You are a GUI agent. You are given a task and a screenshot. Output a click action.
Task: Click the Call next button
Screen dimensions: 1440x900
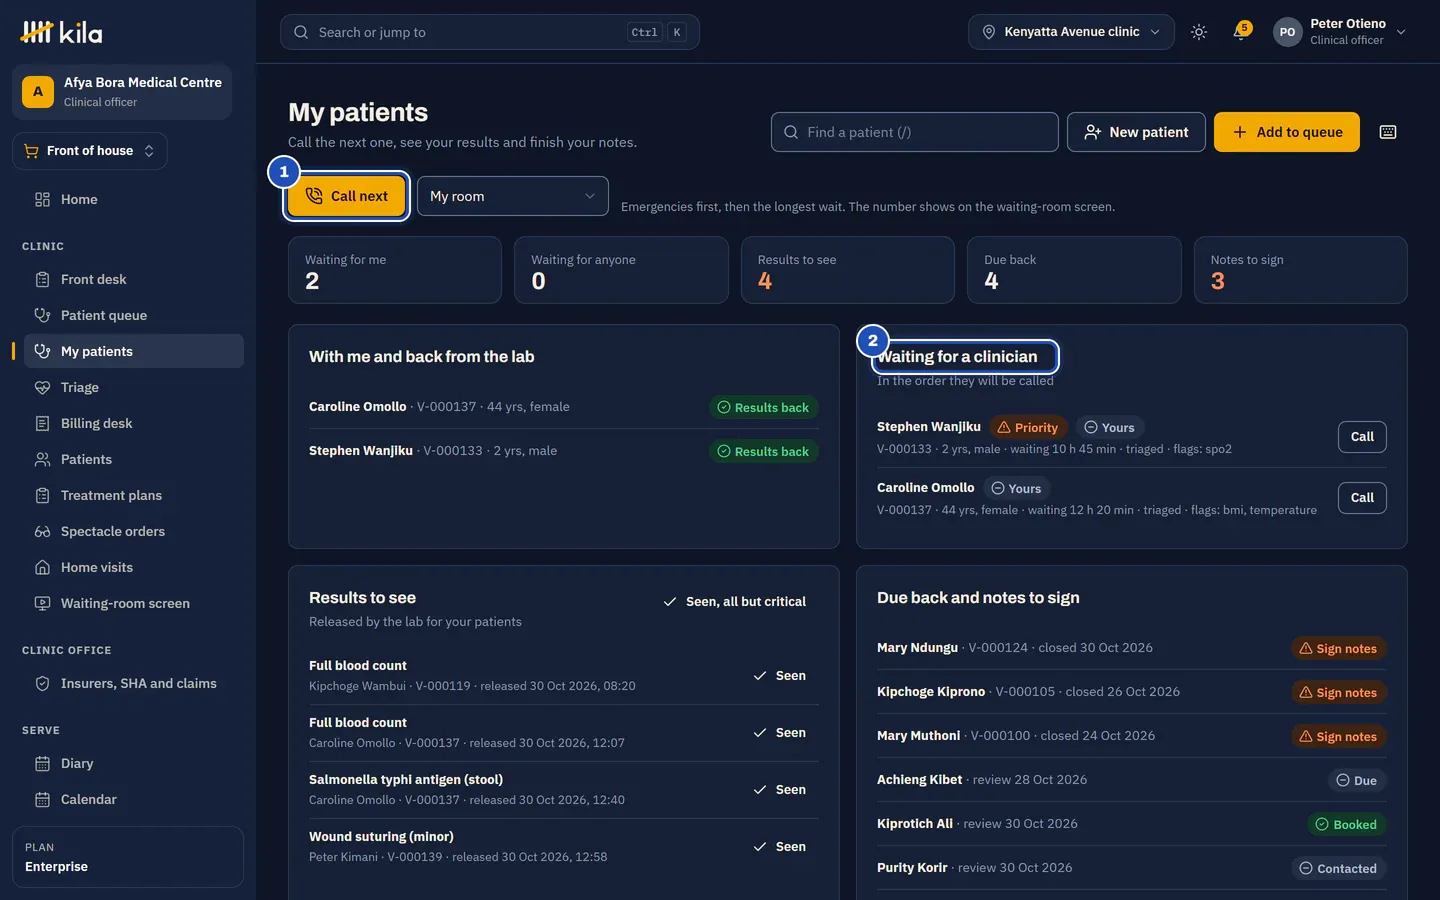[x=347, y=196]
